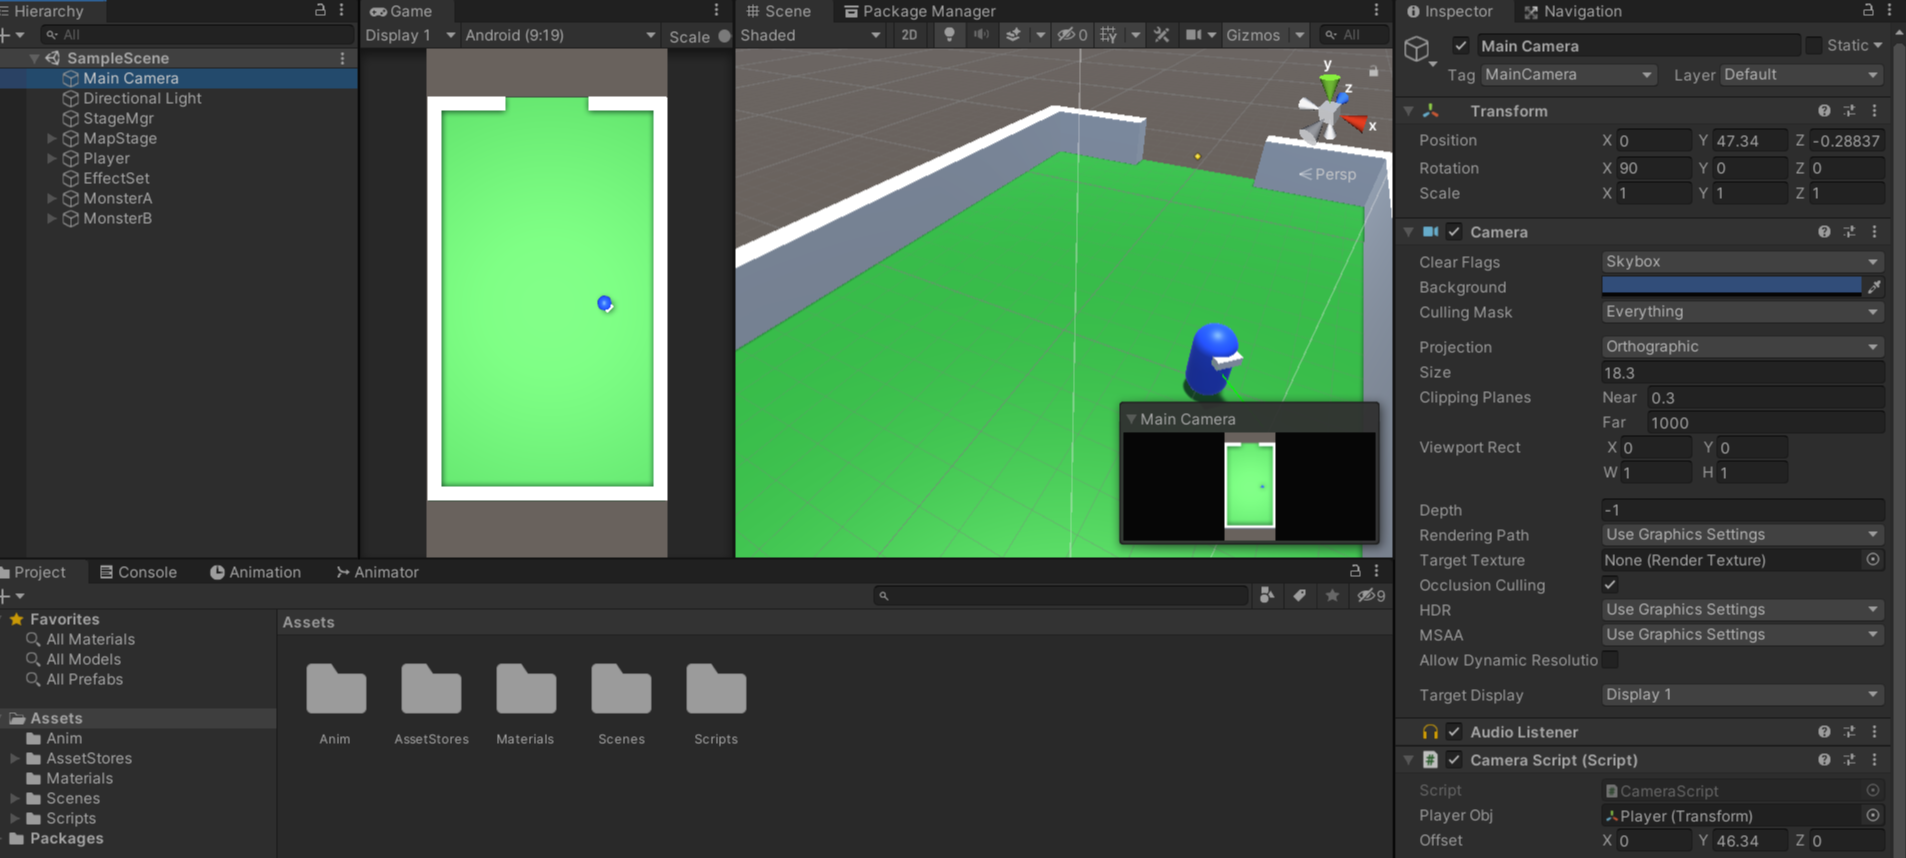Expand MonsterA in Hierarchy

51,198
